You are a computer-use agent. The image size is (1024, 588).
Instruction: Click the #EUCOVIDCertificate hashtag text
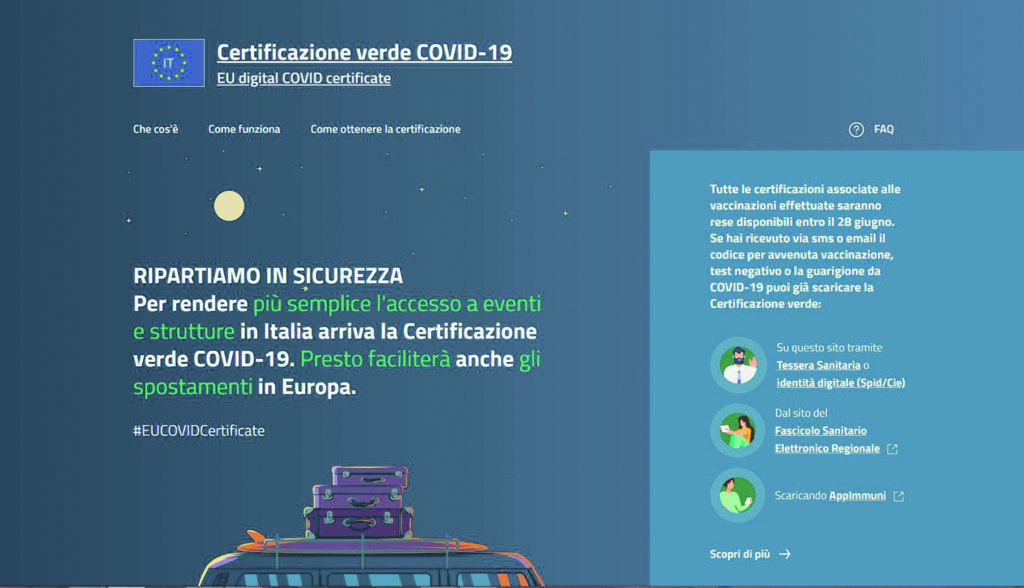pyautogui.click(x=199, y=430)
